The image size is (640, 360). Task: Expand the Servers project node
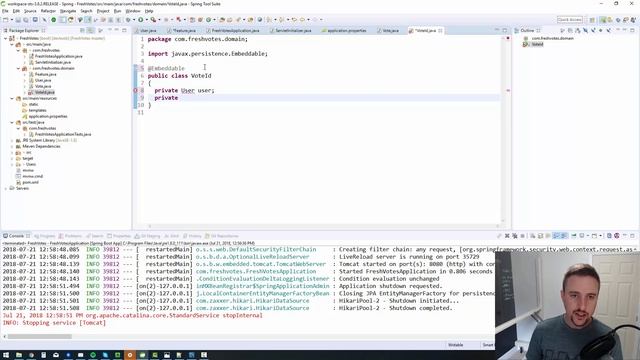tap(6, 189)
